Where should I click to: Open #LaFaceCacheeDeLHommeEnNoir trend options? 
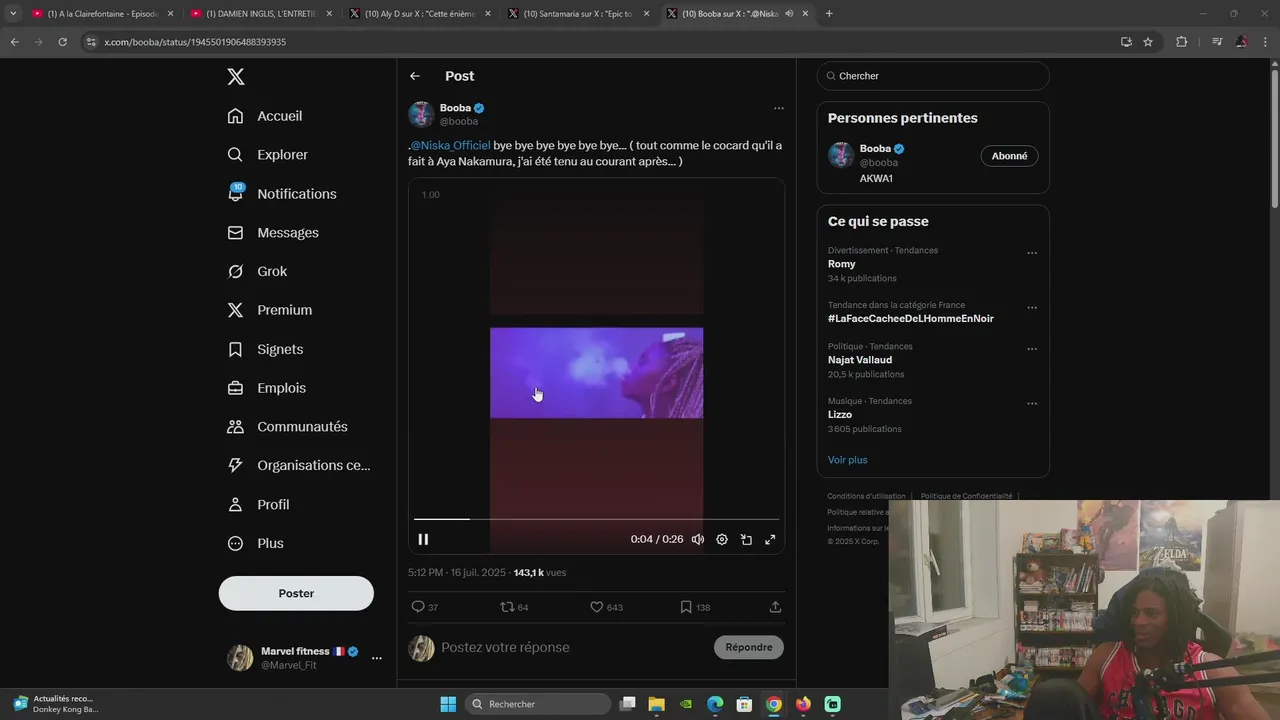[1032, 308]
